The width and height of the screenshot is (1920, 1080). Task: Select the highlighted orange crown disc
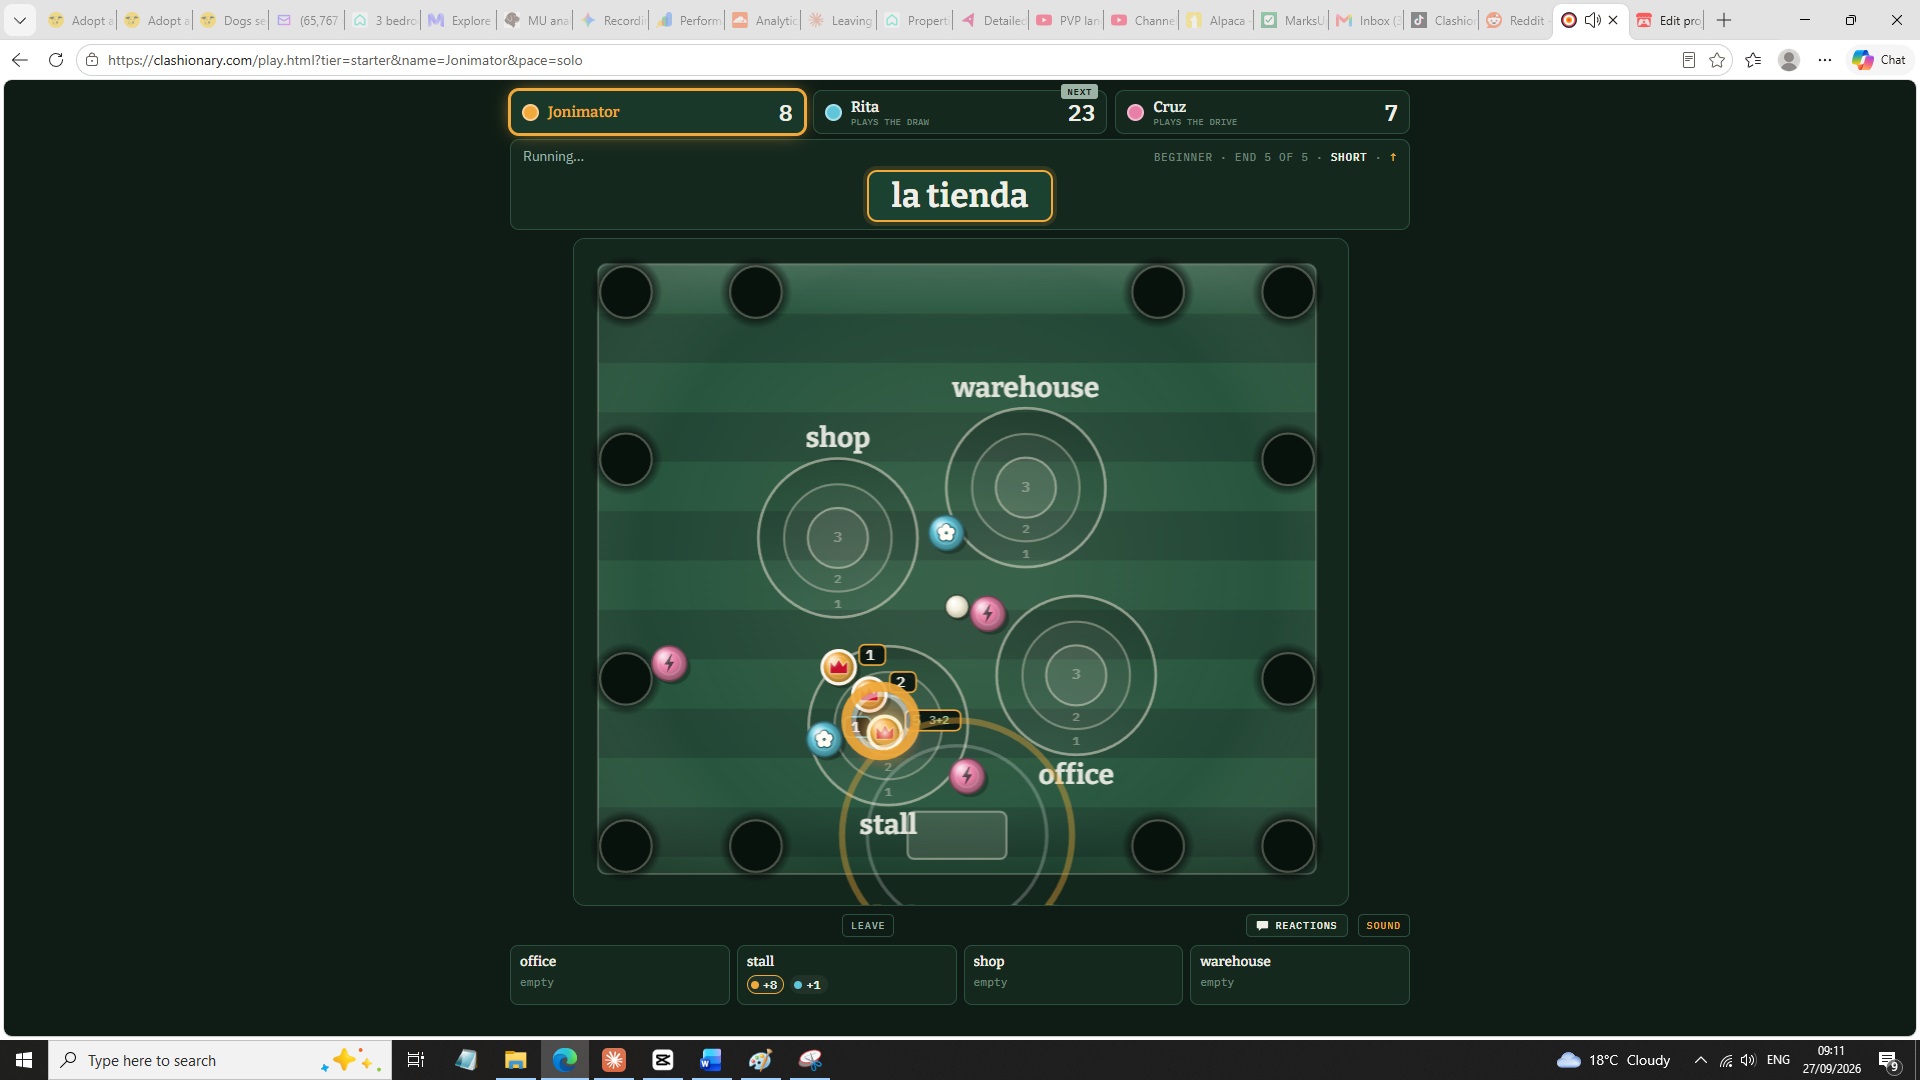(x=883, y=732)
